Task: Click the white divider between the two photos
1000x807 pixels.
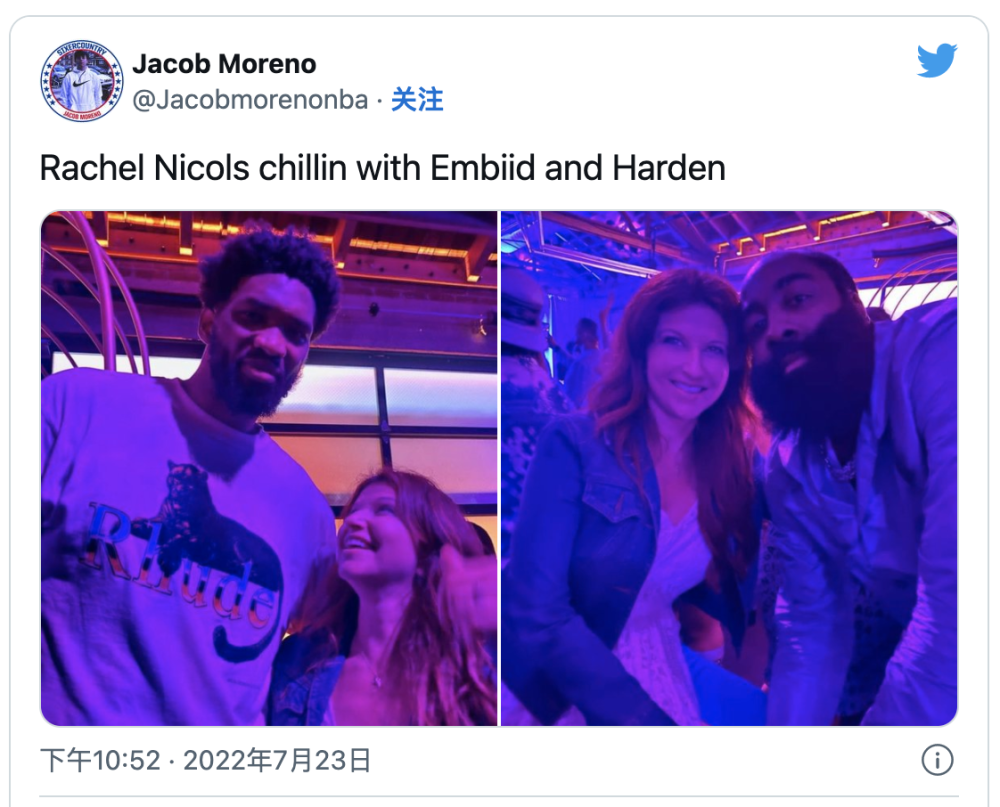Action: click(x=499, y=468)
